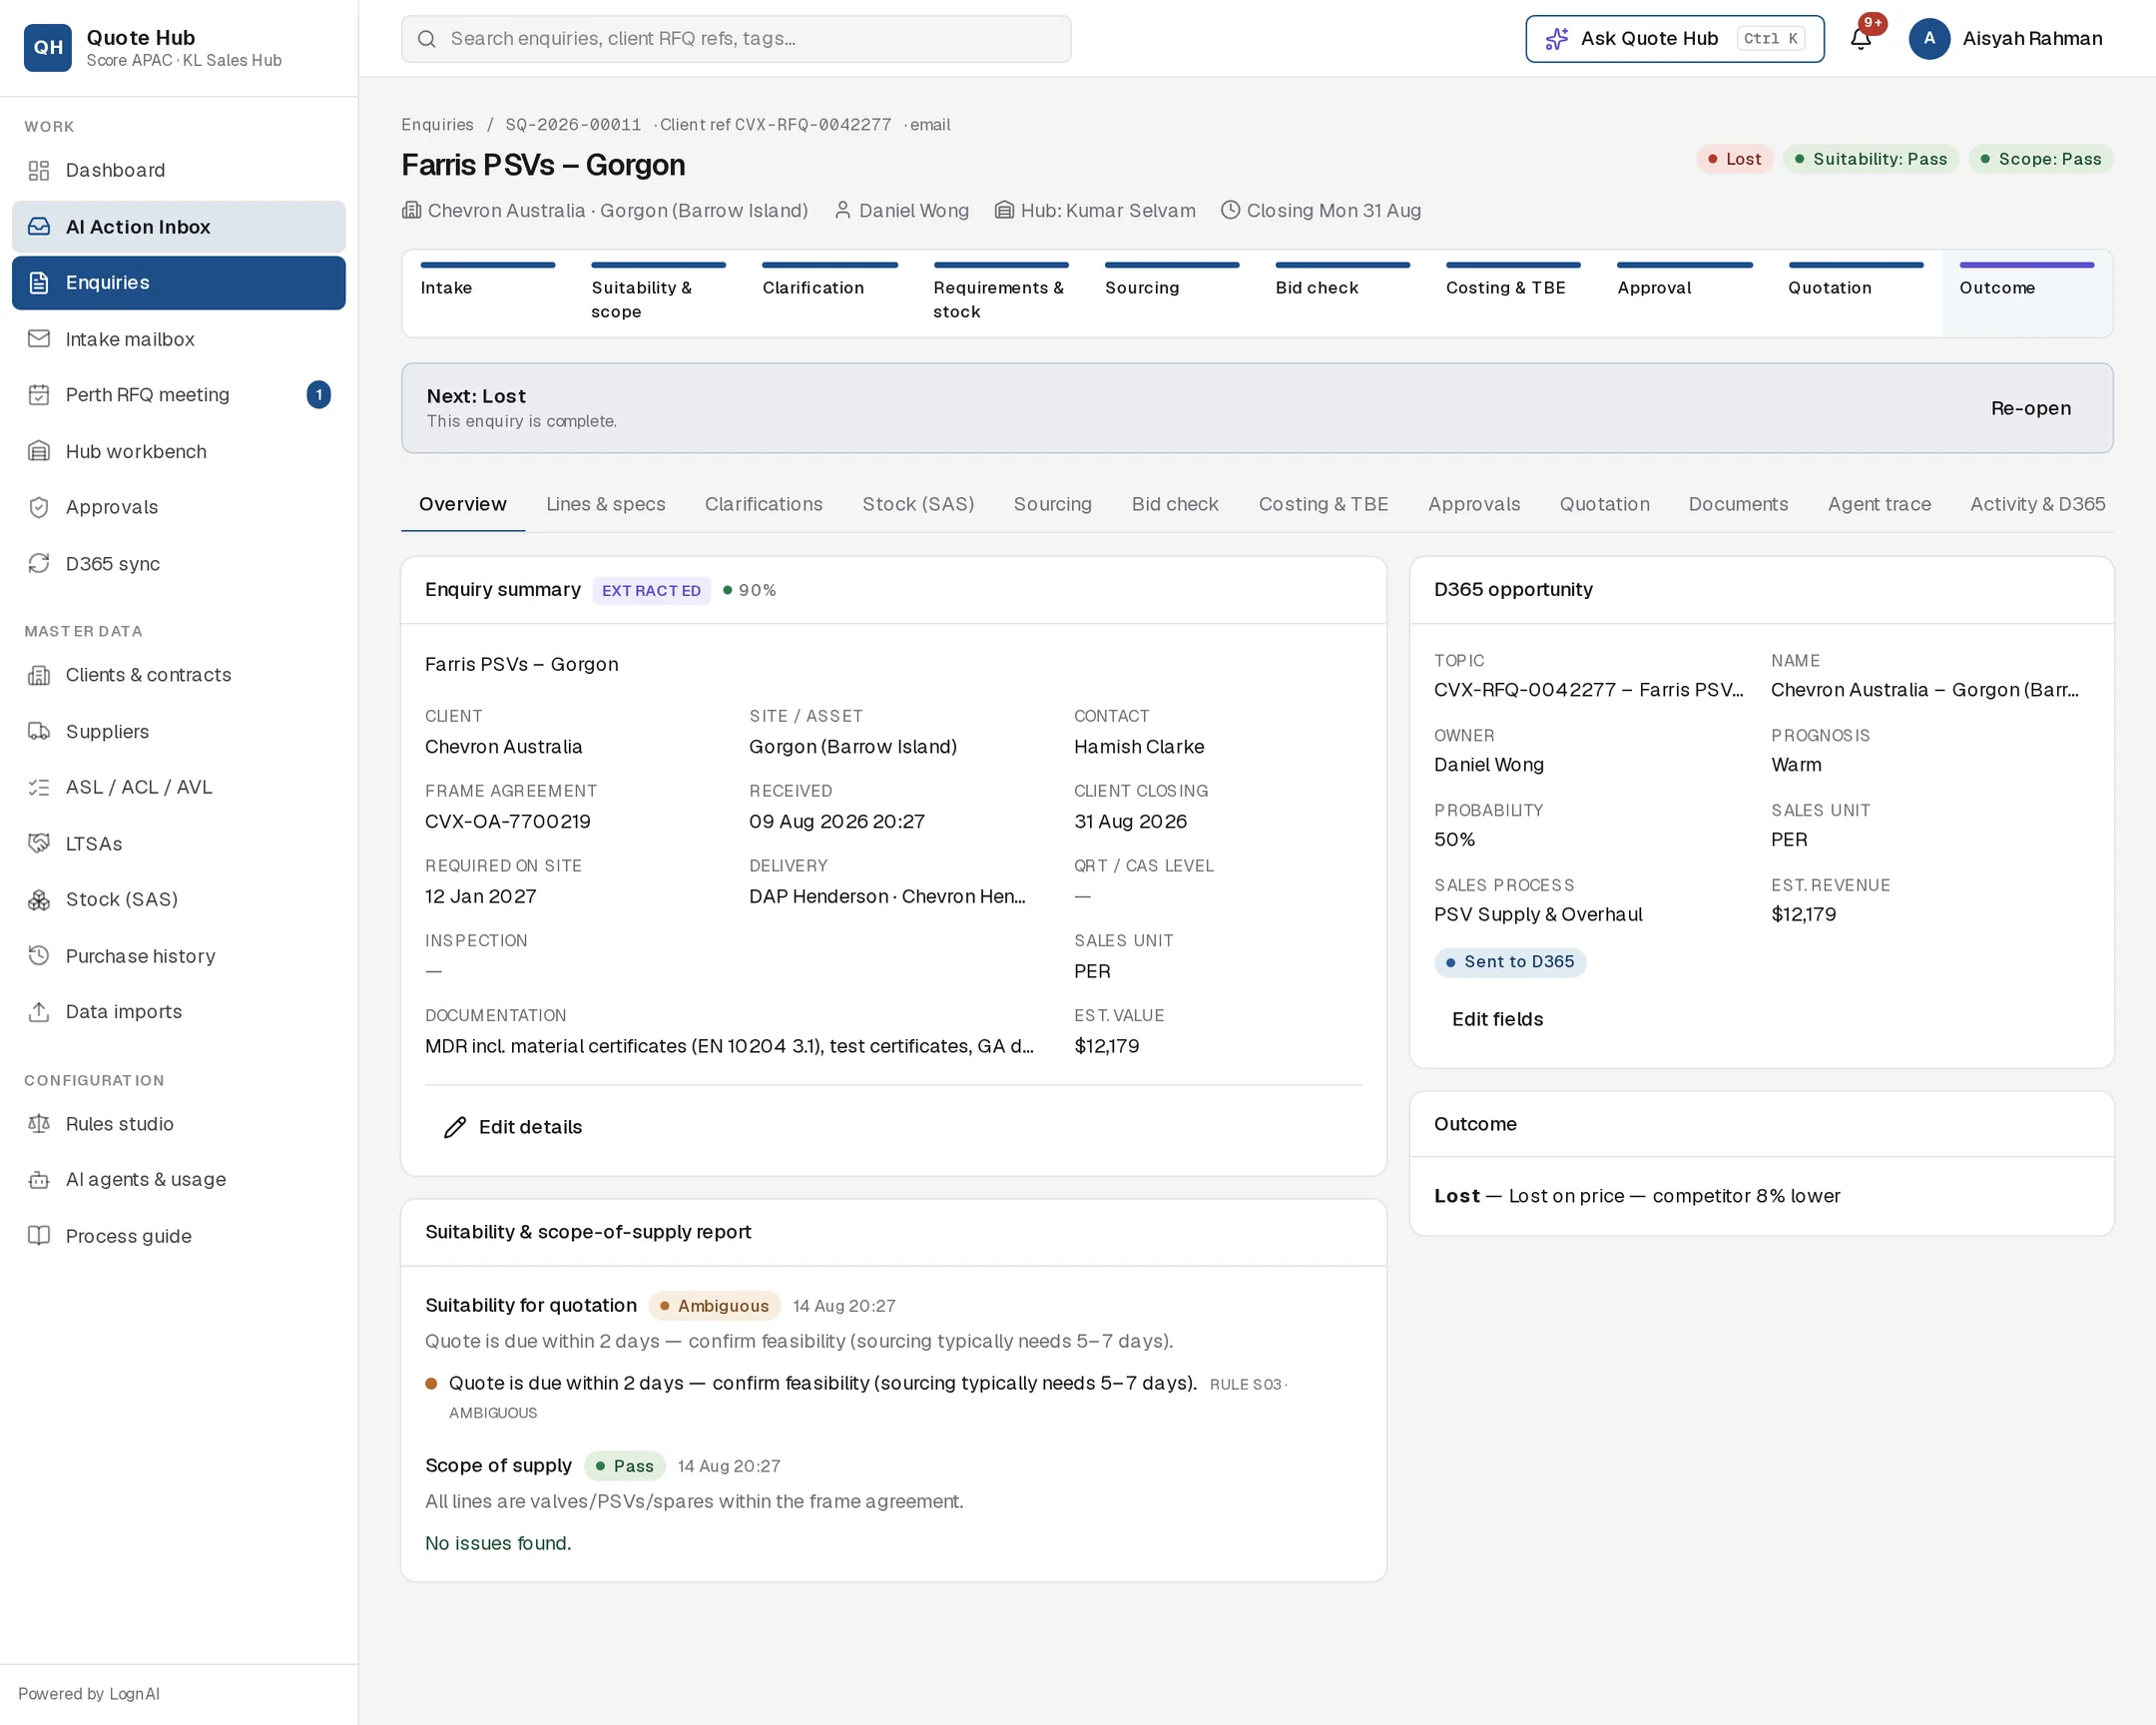The width and height of the screenshot is (2156, 1725).
Task: Open Clients & contracts master data
Action: point(179,675)
